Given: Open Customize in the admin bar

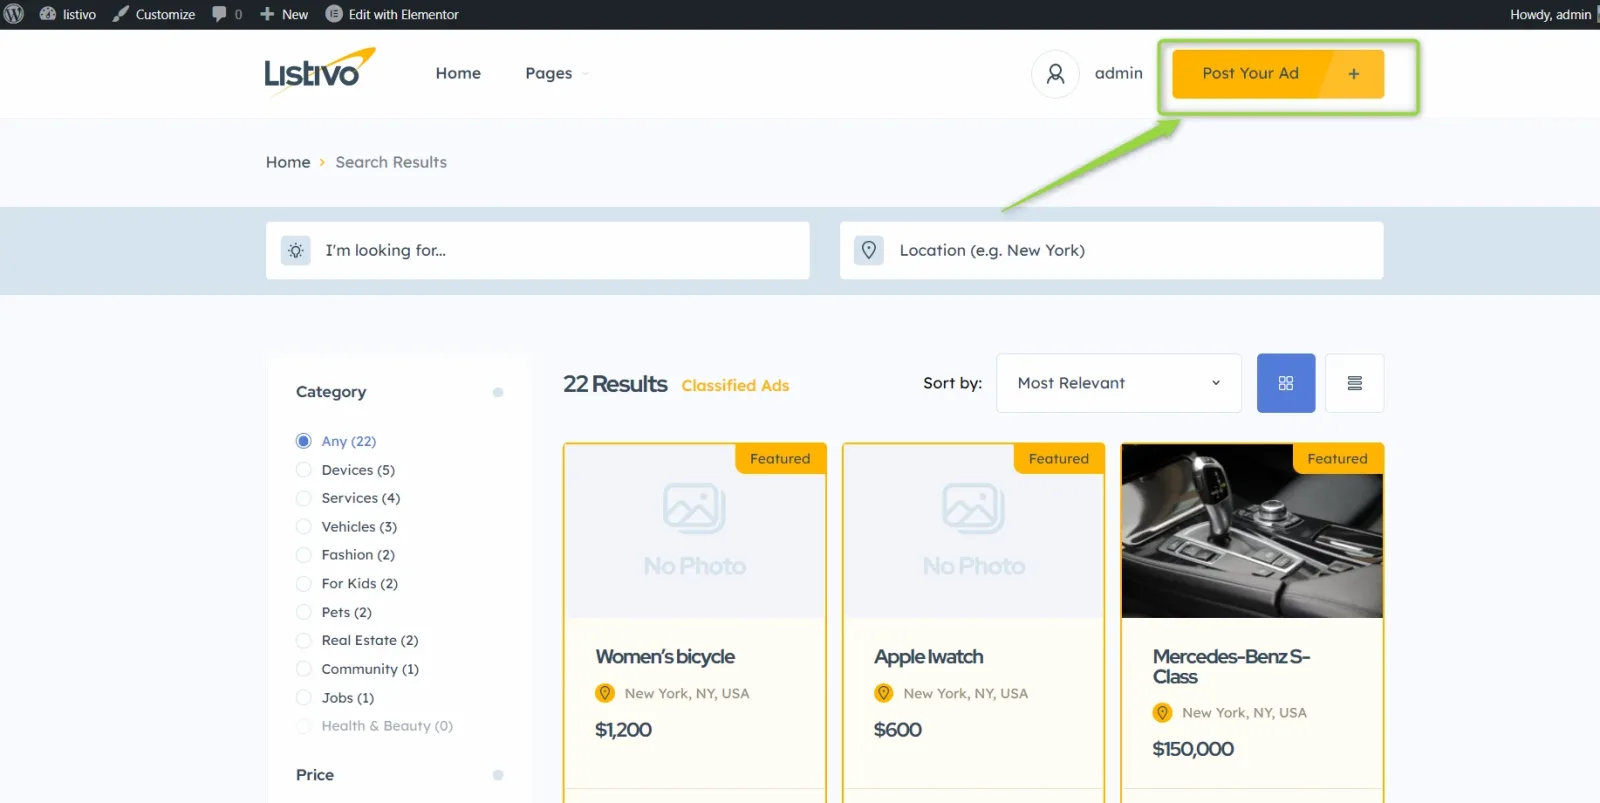Looking at the screenshot, I should tap(154, 14).
